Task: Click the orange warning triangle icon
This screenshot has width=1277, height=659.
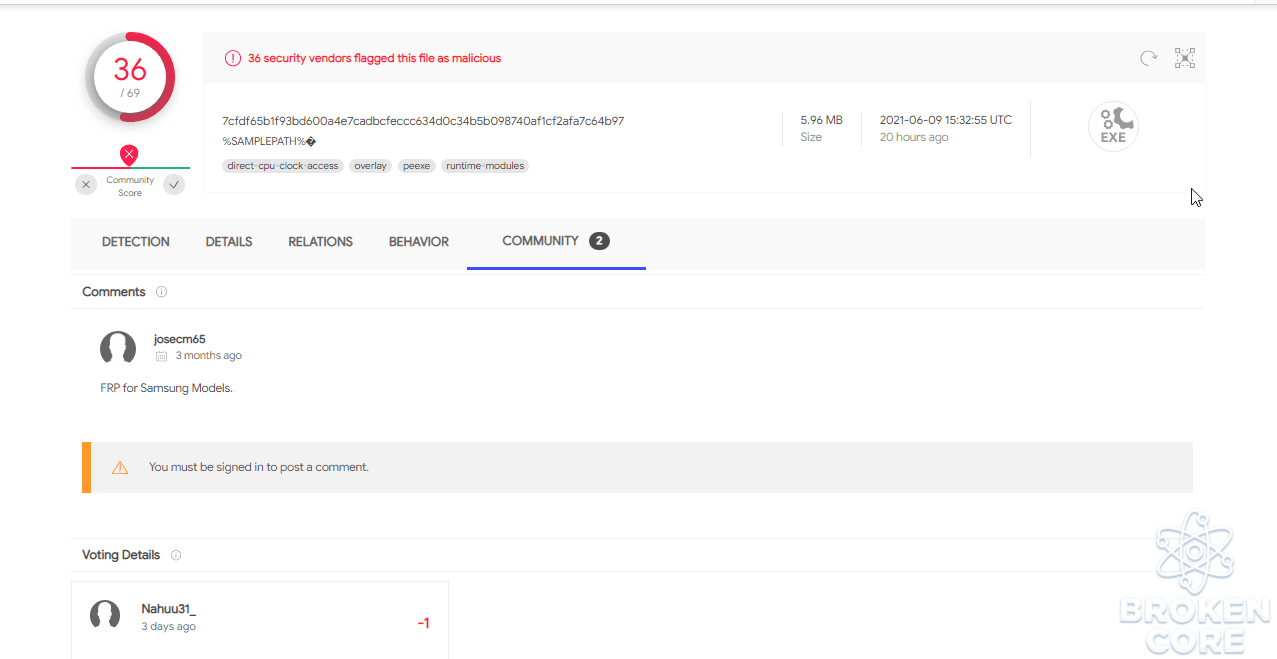Action: pyautogui.click(x=120, y=467)
